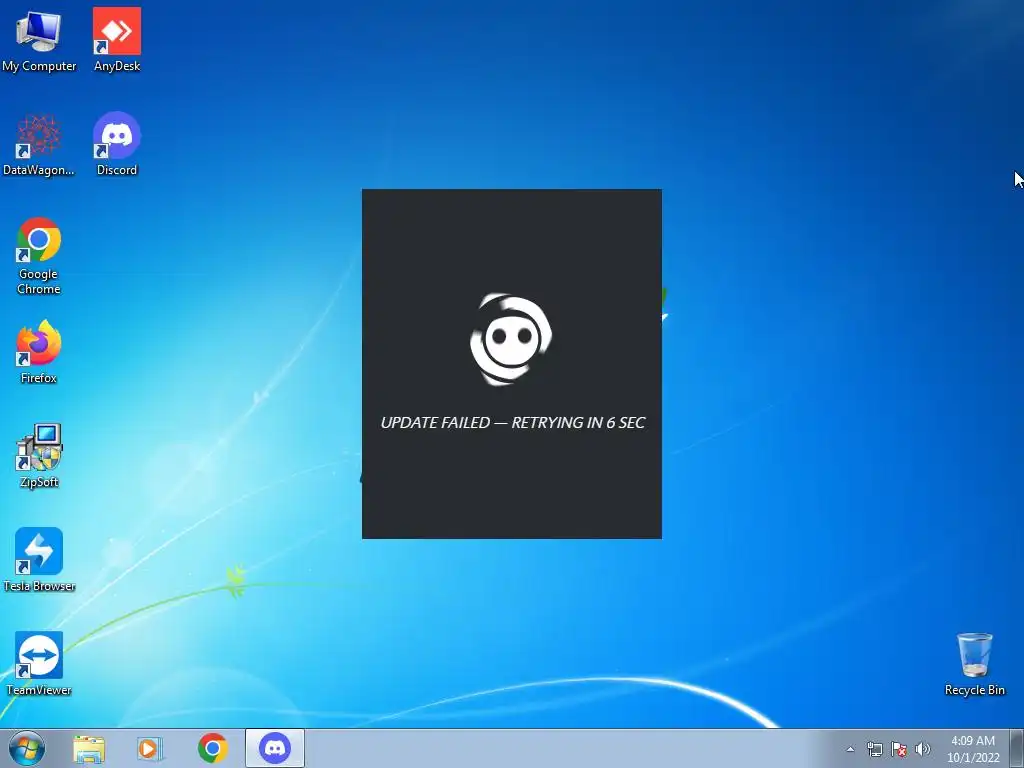Select the Google Chrome desktop shortcut
The width and height of the screenshot is (1024, 768).
[x=39, y=256]
